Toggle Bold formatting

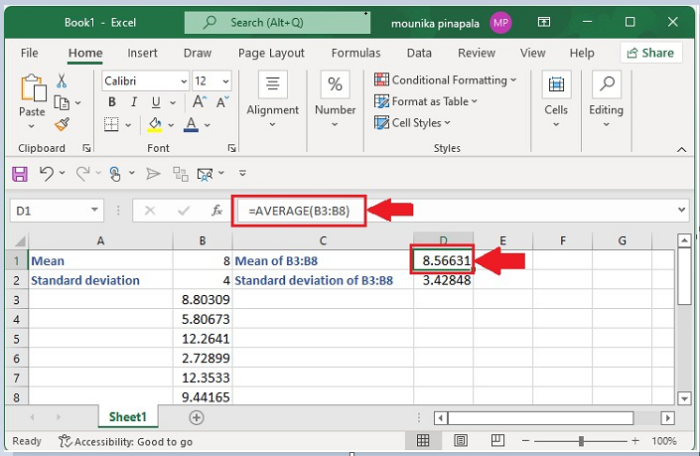tap(112, 102)
